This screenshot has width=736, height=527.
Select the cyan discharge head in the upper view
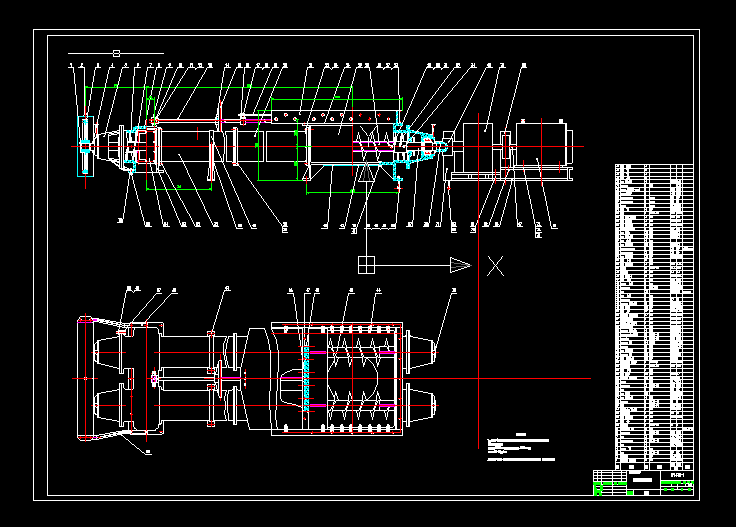pyautogui.click(x=419, y=146)
